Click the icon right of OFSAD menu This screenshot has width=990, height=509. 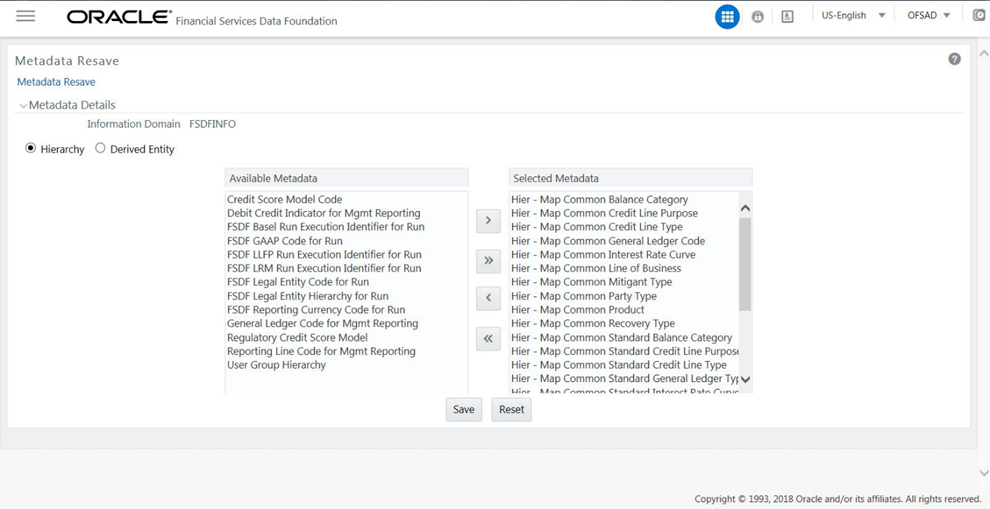click(978, 15)
